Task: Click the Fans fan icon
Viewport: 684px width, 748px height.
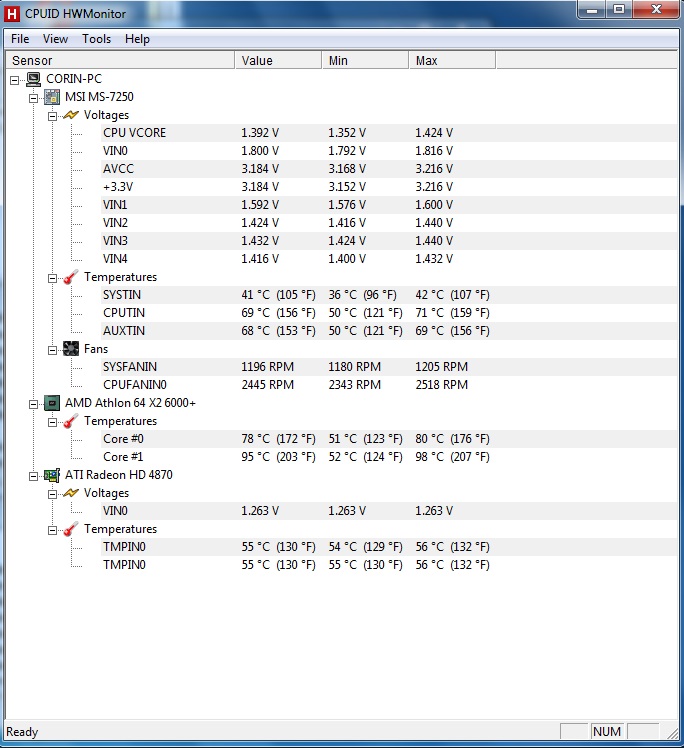Action: tap(71, 349)
